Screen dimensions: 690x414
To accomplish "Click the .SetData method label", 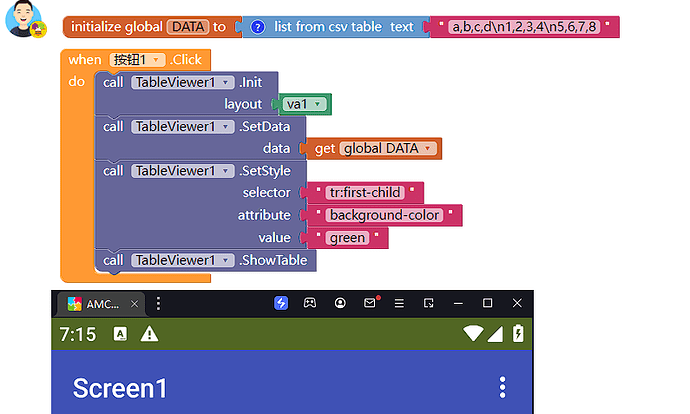I will tap(264, 127).
